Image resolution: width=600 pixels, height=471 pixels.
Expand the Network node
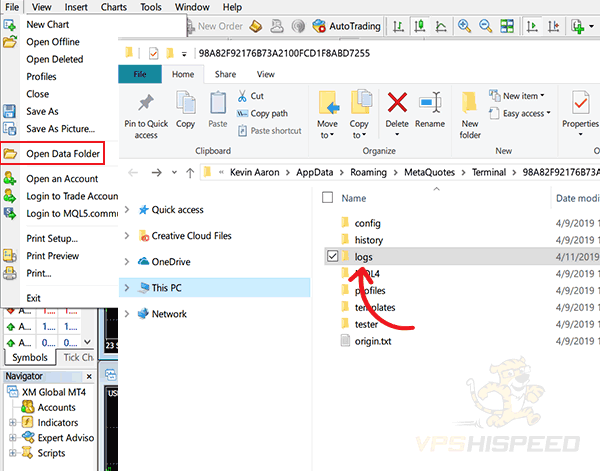click(127, 314)
